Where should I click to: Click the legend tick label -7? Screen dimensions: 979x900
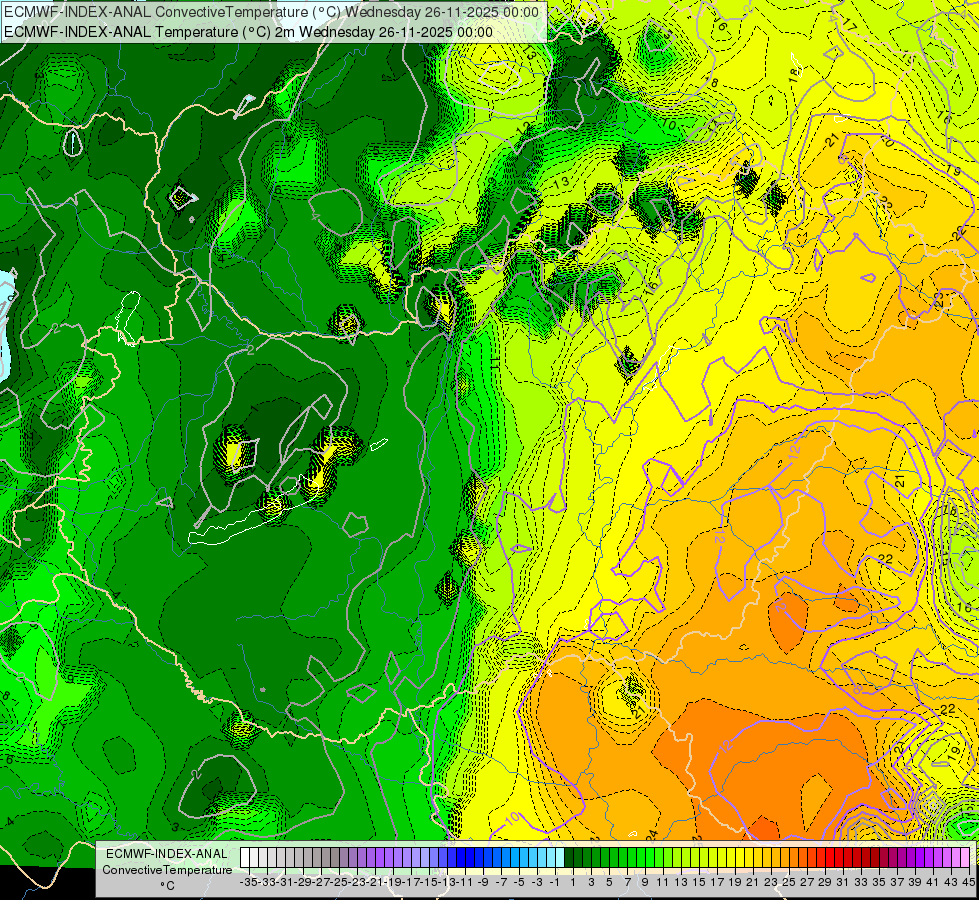(x=501, y=883)
